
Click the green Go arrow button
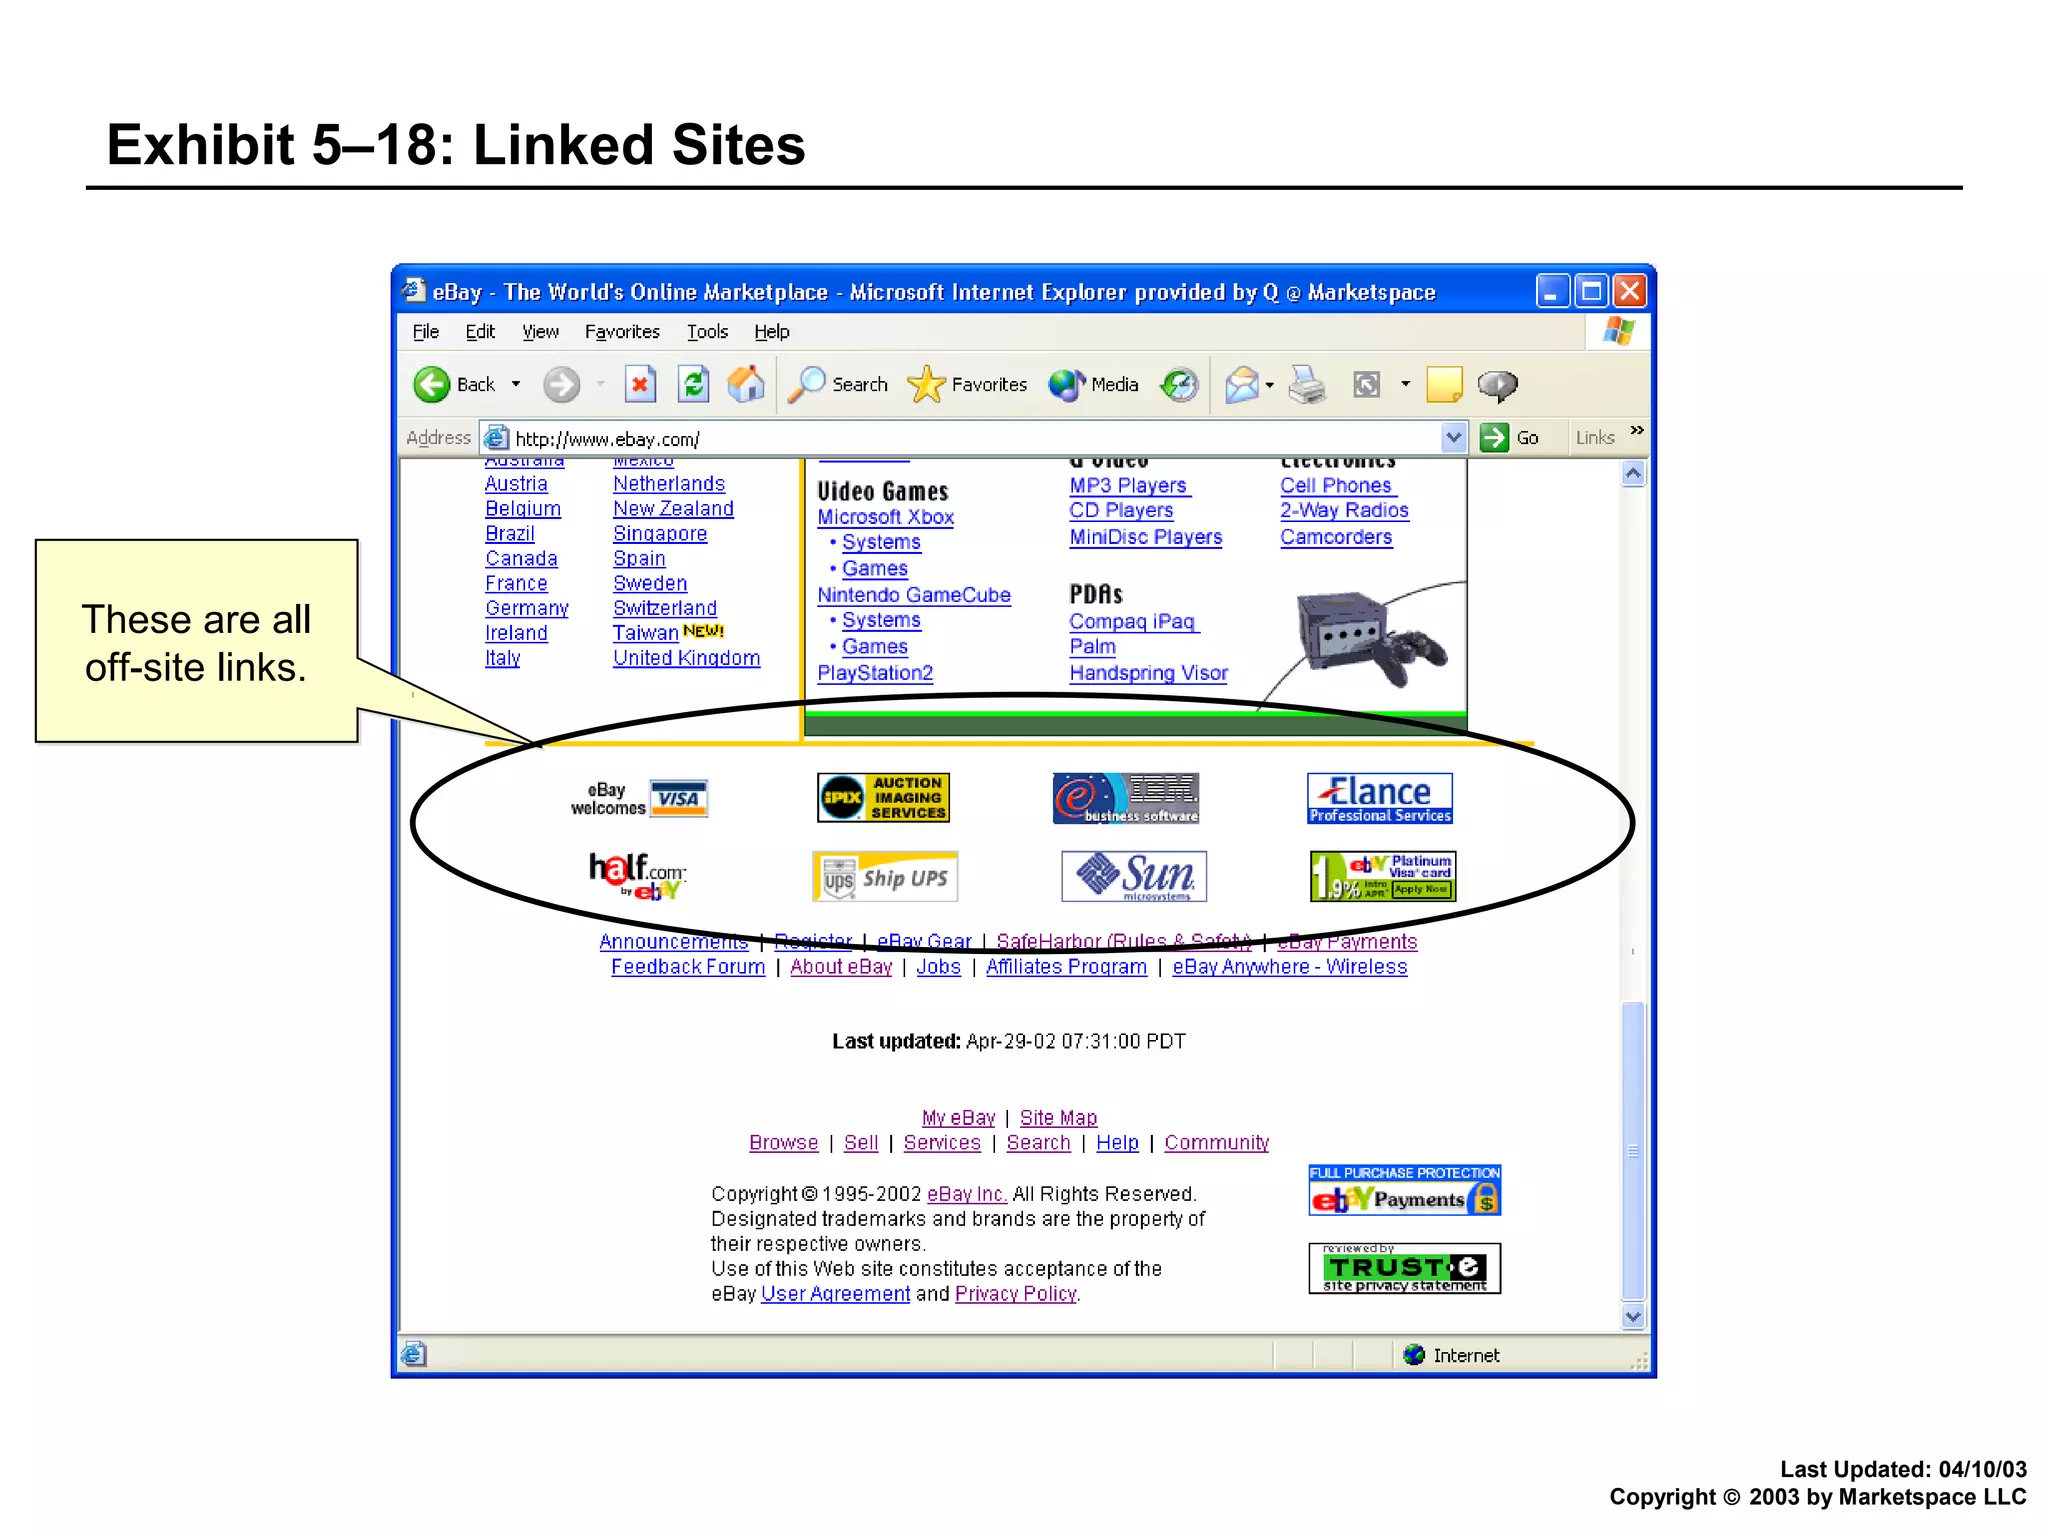click(1494, 438)
